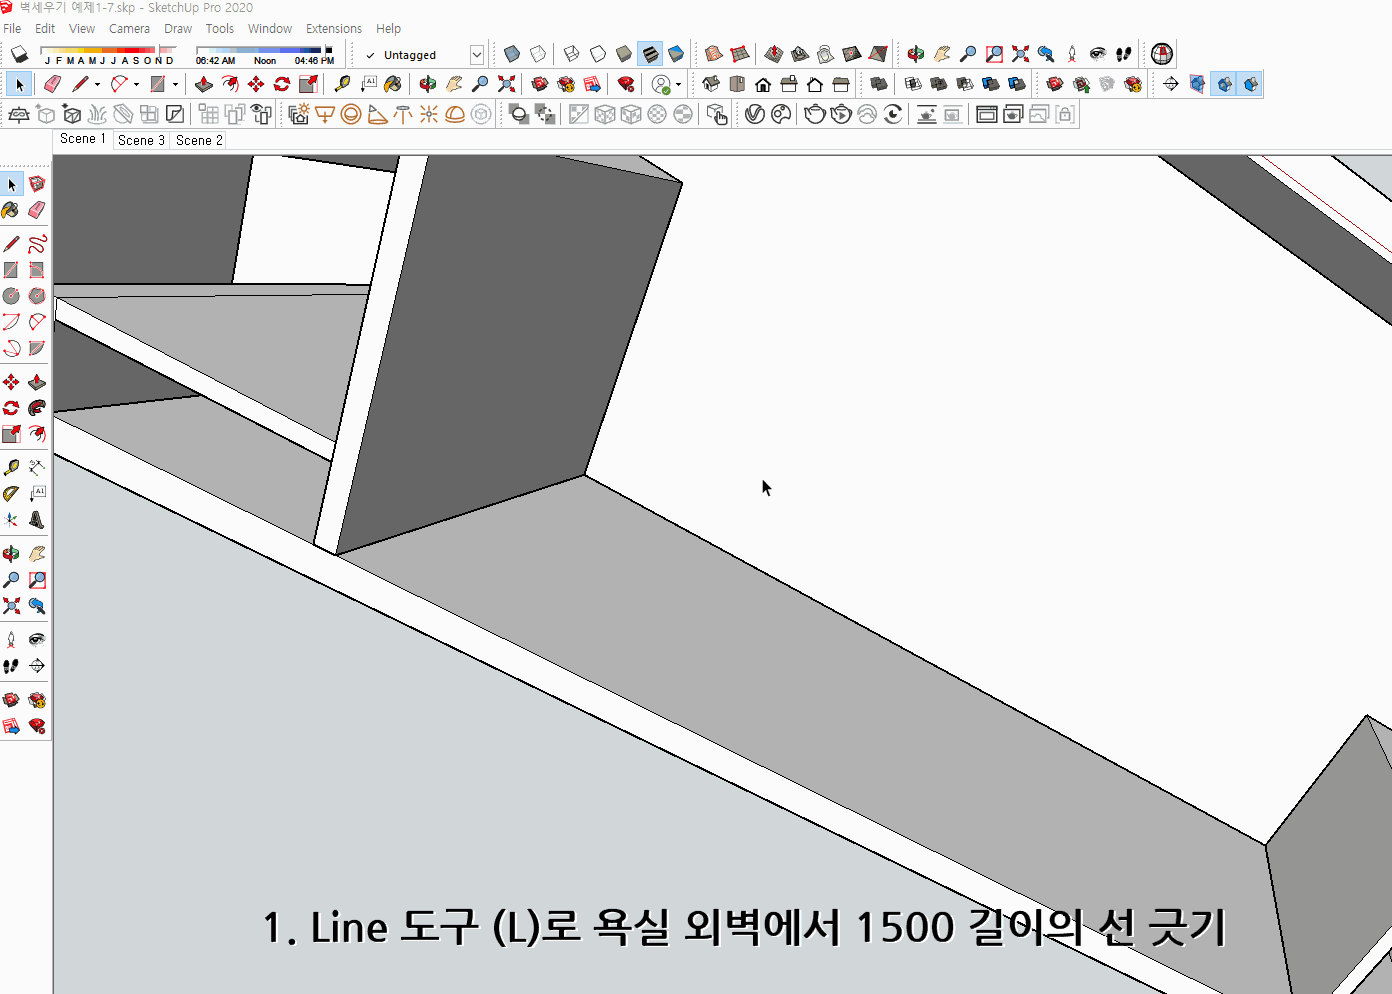Enable Wireframe display style

click(573, 53)
